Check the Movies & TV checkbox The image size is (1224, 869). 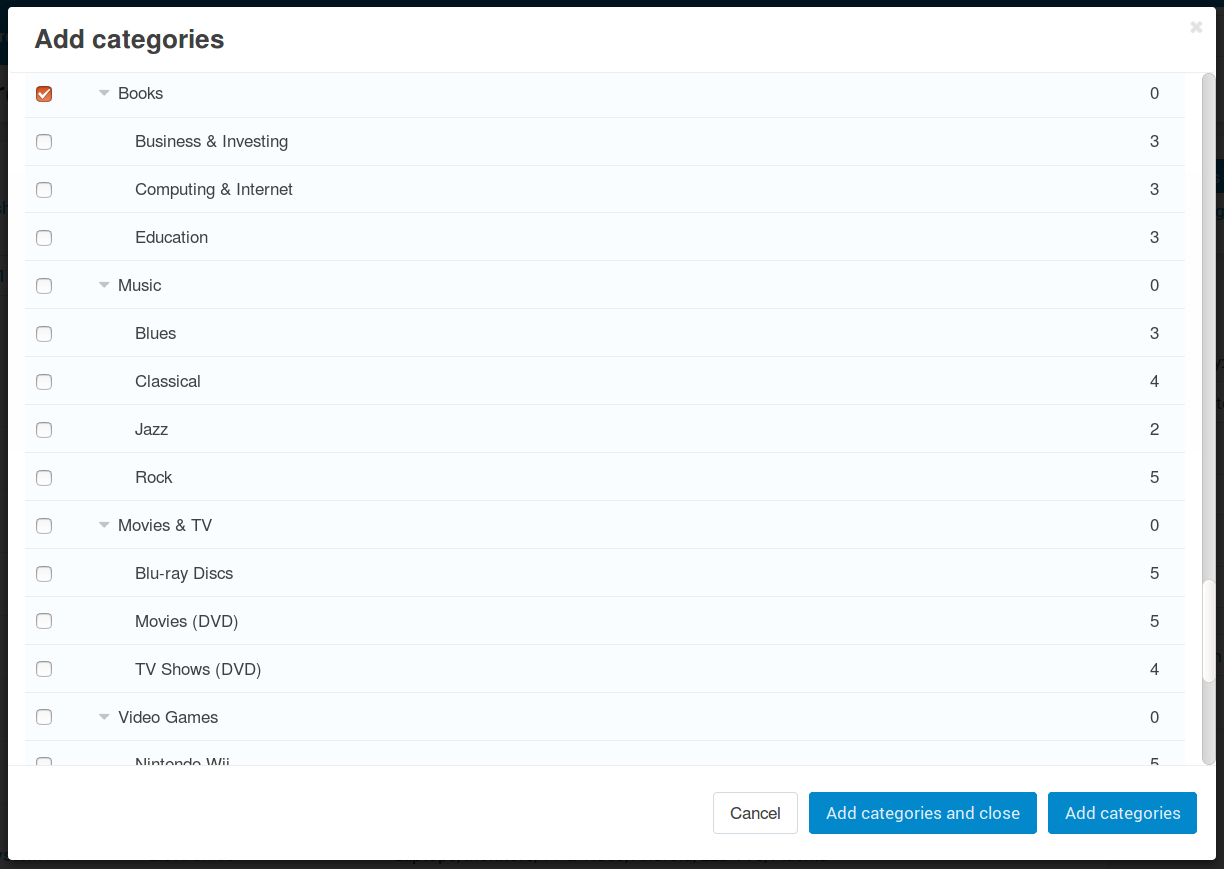[x=44, y=526]
